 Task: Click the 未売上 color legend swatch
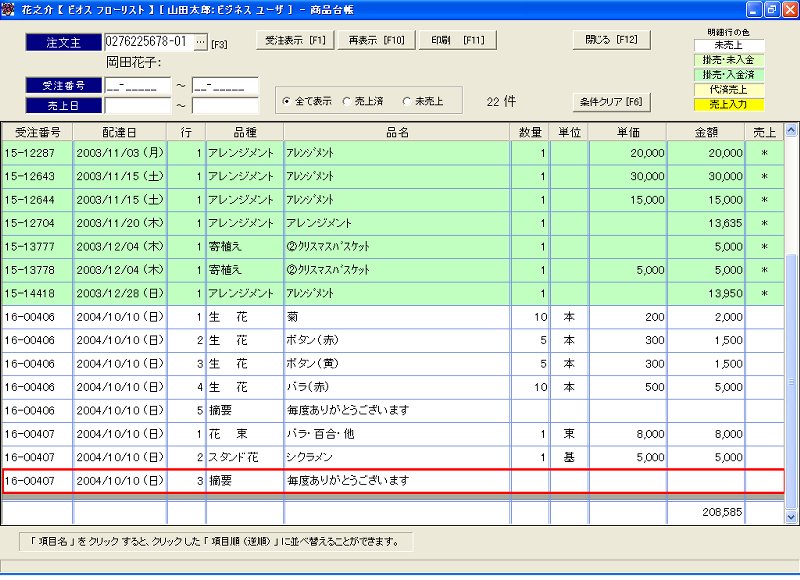pos(729,45)
